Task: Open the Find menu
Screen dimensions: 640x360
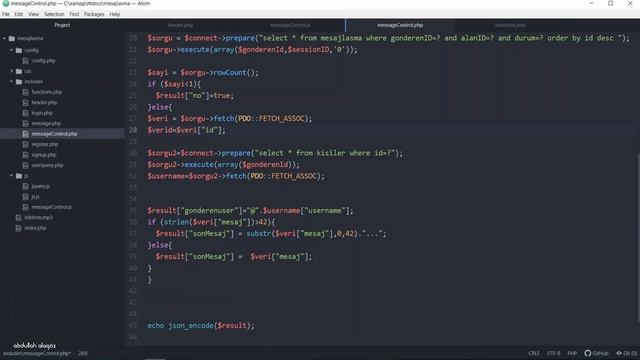Action: point(74,14)
